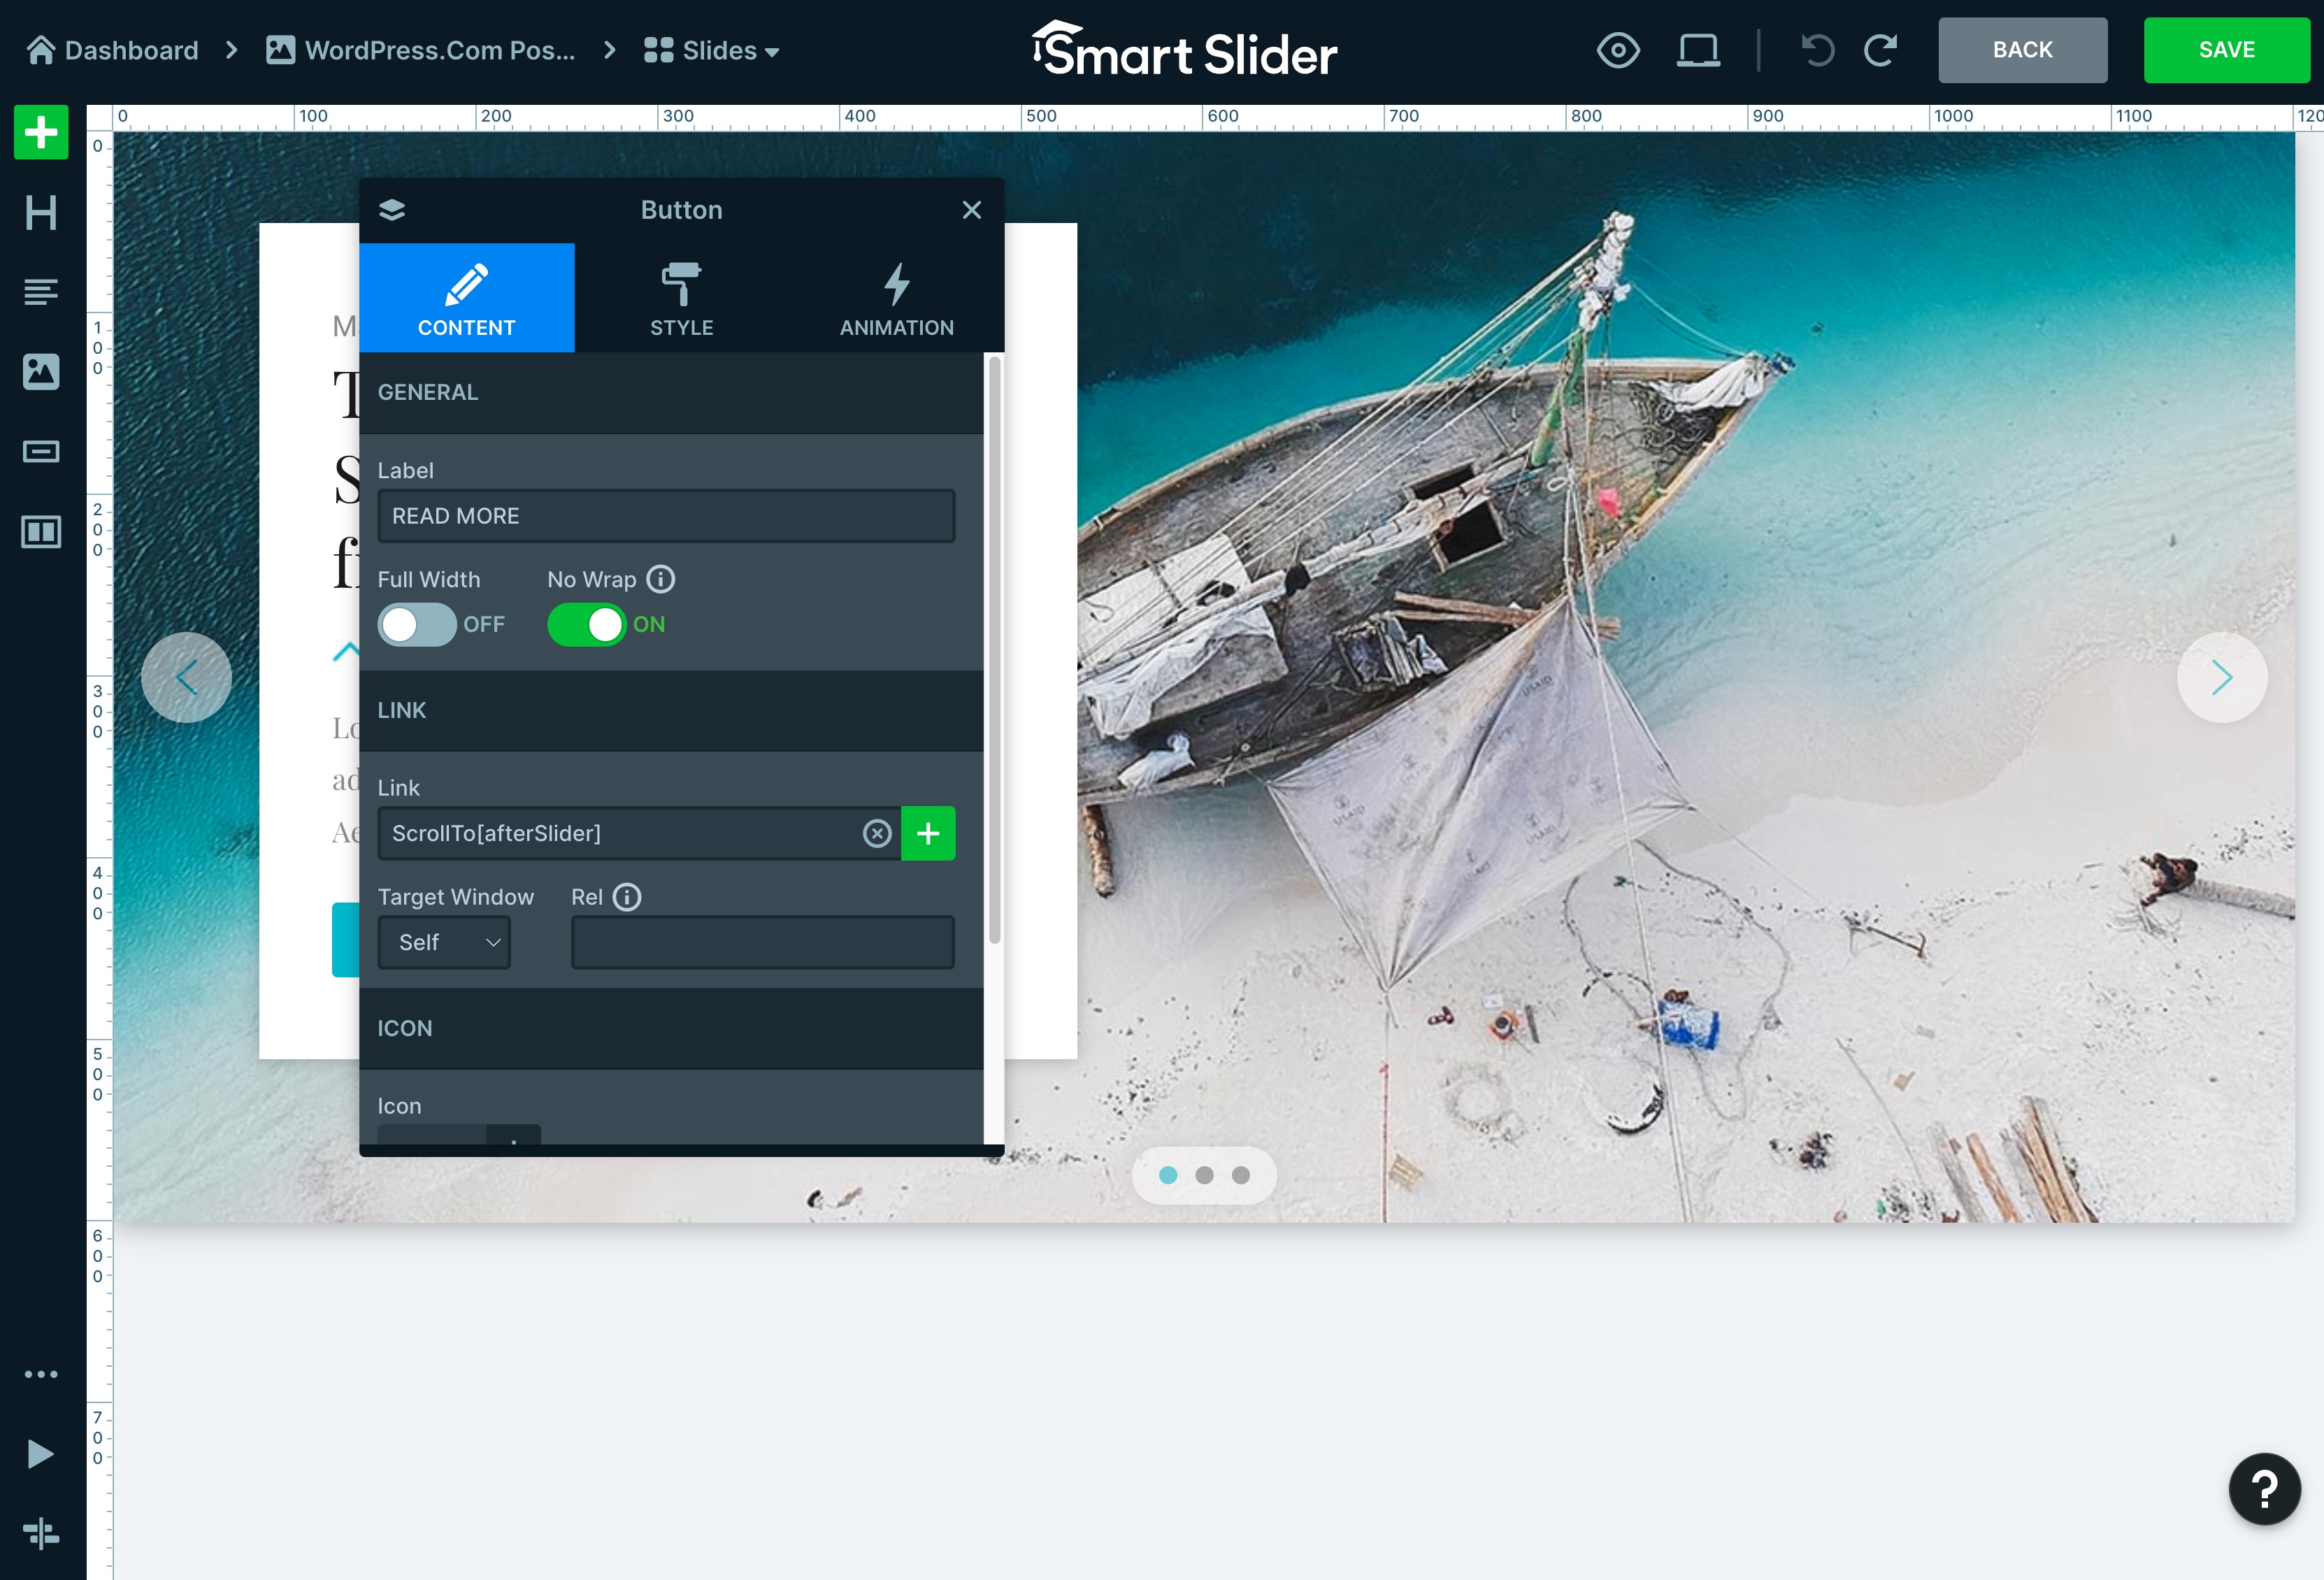The image size is (2324, 1580).
Task: Add a Button layer from sidebar
Action: point(41,452)
